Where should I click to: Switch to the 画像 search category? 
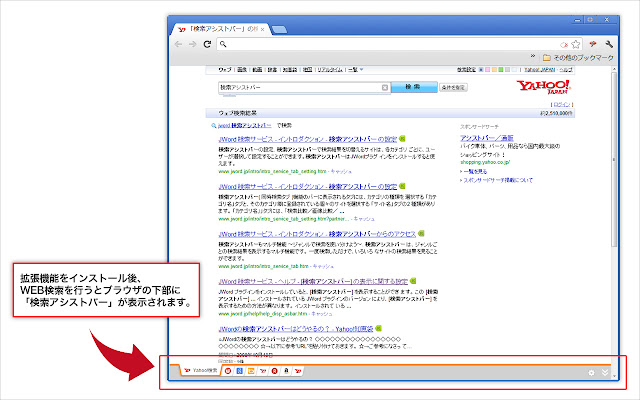click(242, 70)
